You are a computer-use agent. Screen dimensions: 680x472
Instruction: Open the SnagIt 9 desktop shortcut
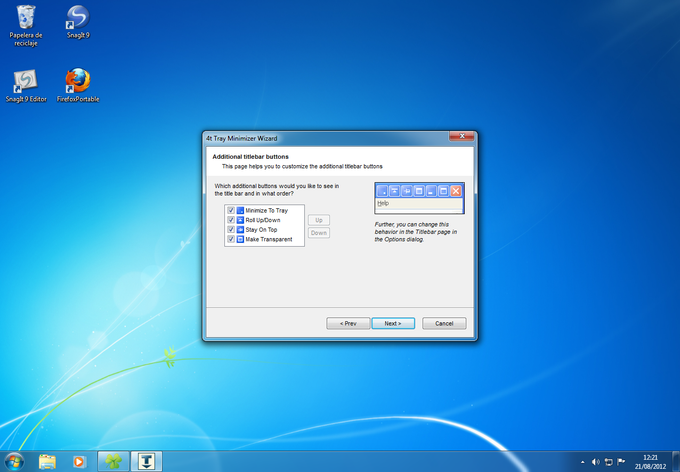pyautogui.click(x=78, y=23)
